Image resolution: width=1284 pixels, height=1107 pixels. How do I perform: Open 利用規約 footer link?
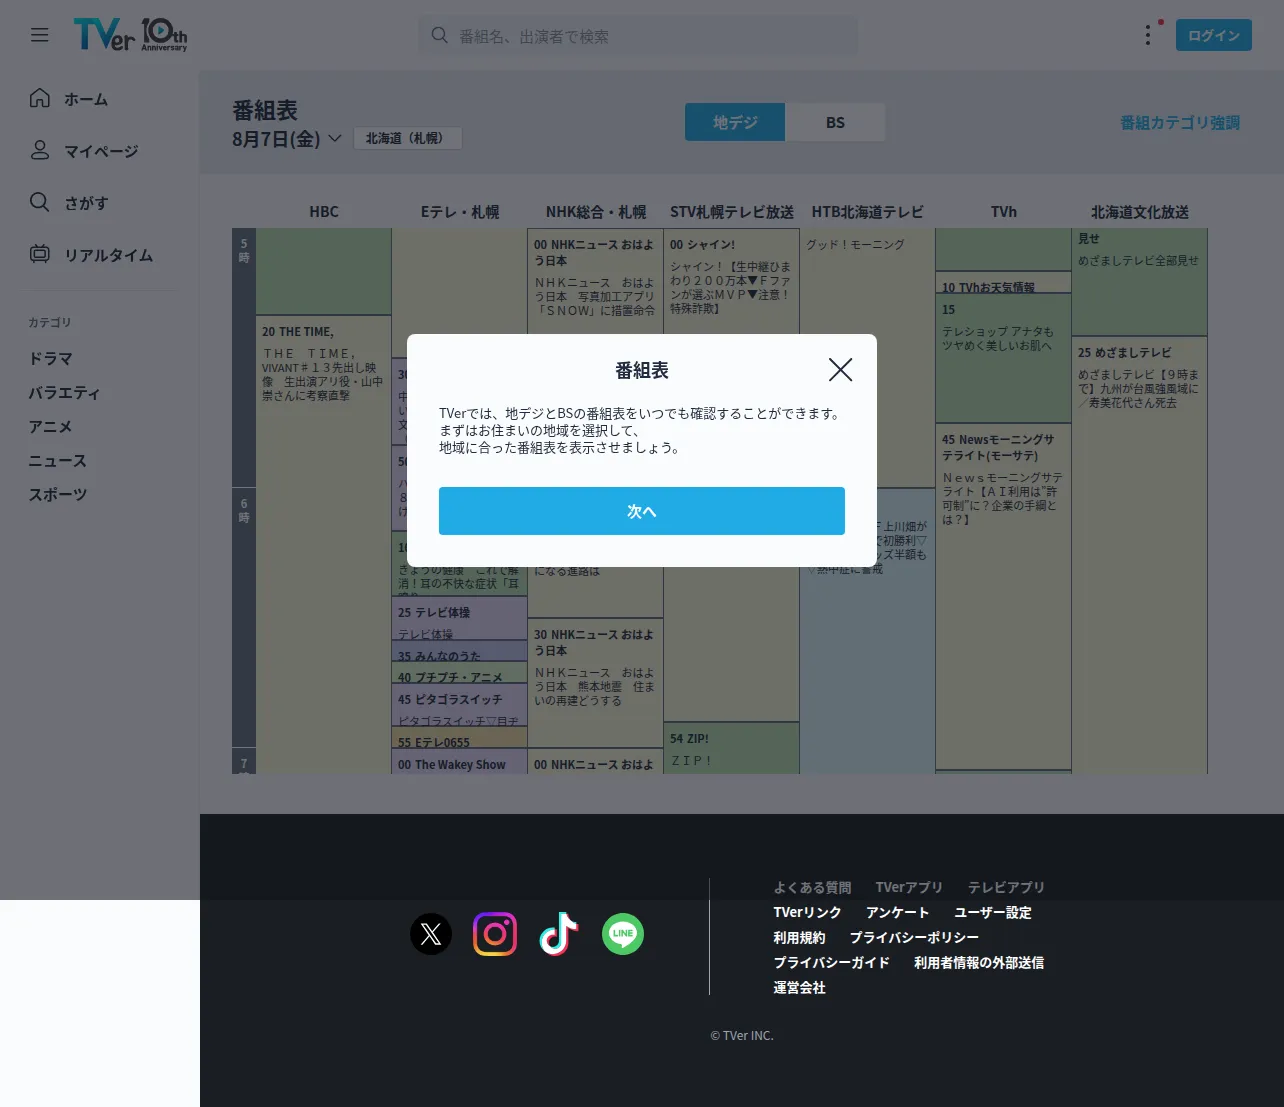pyautogui.click(x=799, y=937)
